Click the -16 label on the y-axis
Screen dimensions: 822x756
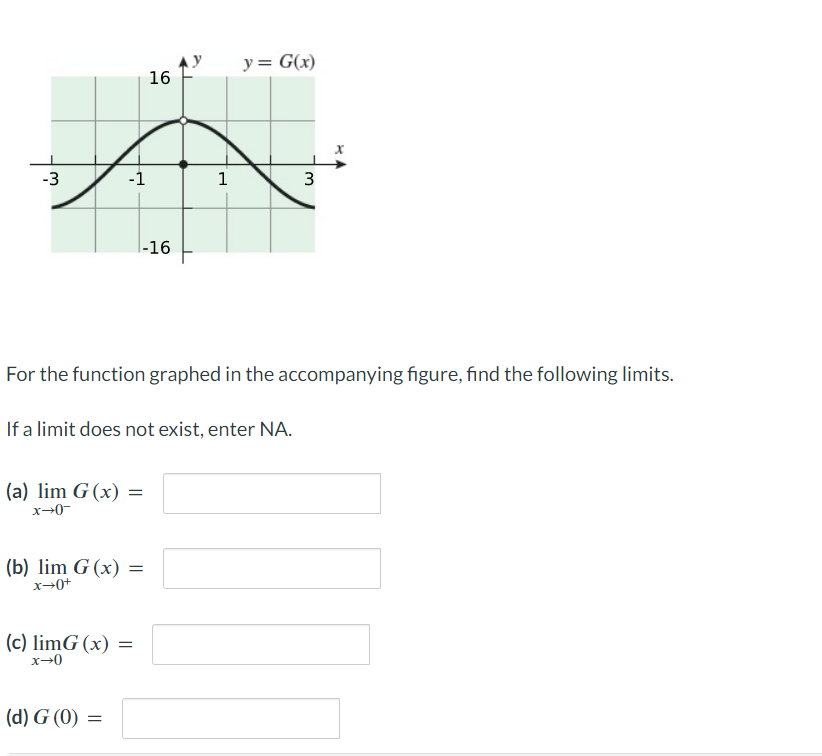point(156,248)
